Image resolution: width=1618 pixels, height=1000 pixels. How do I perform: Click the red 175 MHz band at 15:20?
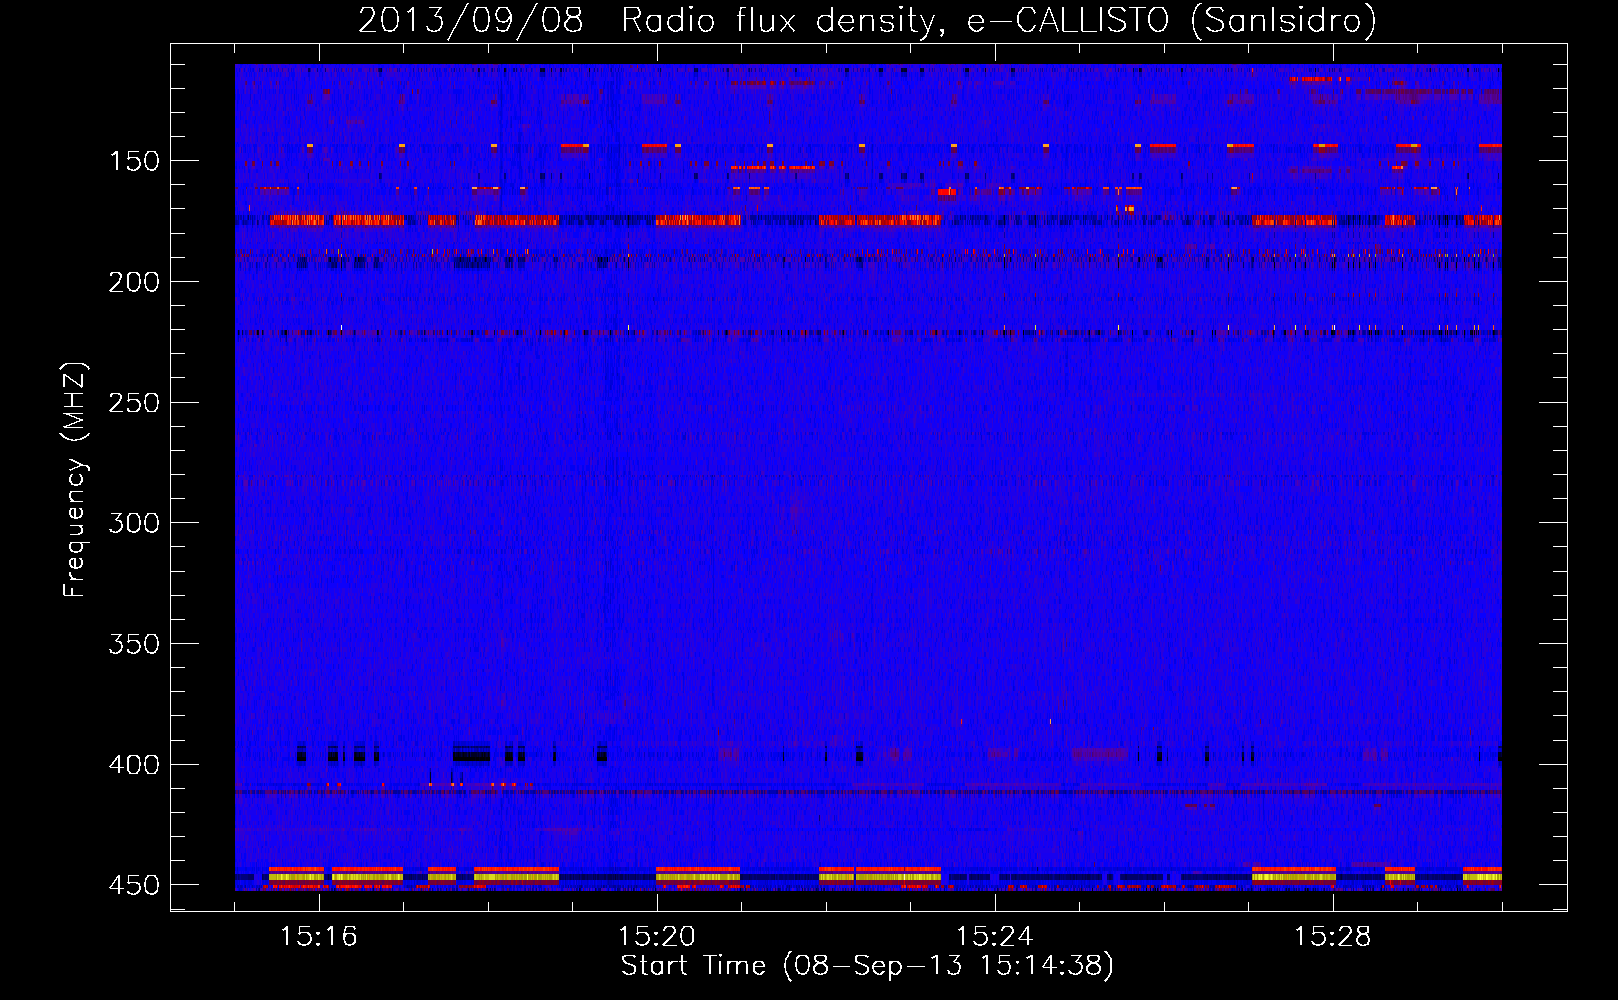click(697, 220)
